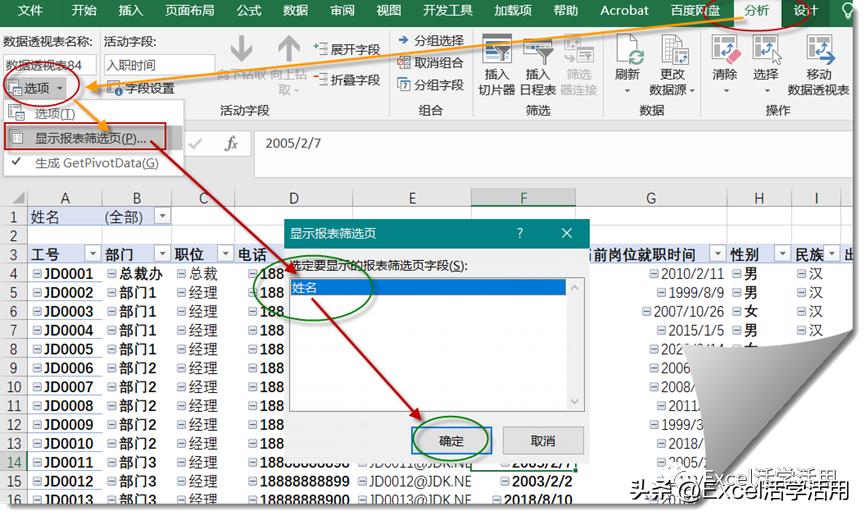Click 取消 in the dialog
The width and height of the screenshot is (865, 516).
click(x=543, y=440)
